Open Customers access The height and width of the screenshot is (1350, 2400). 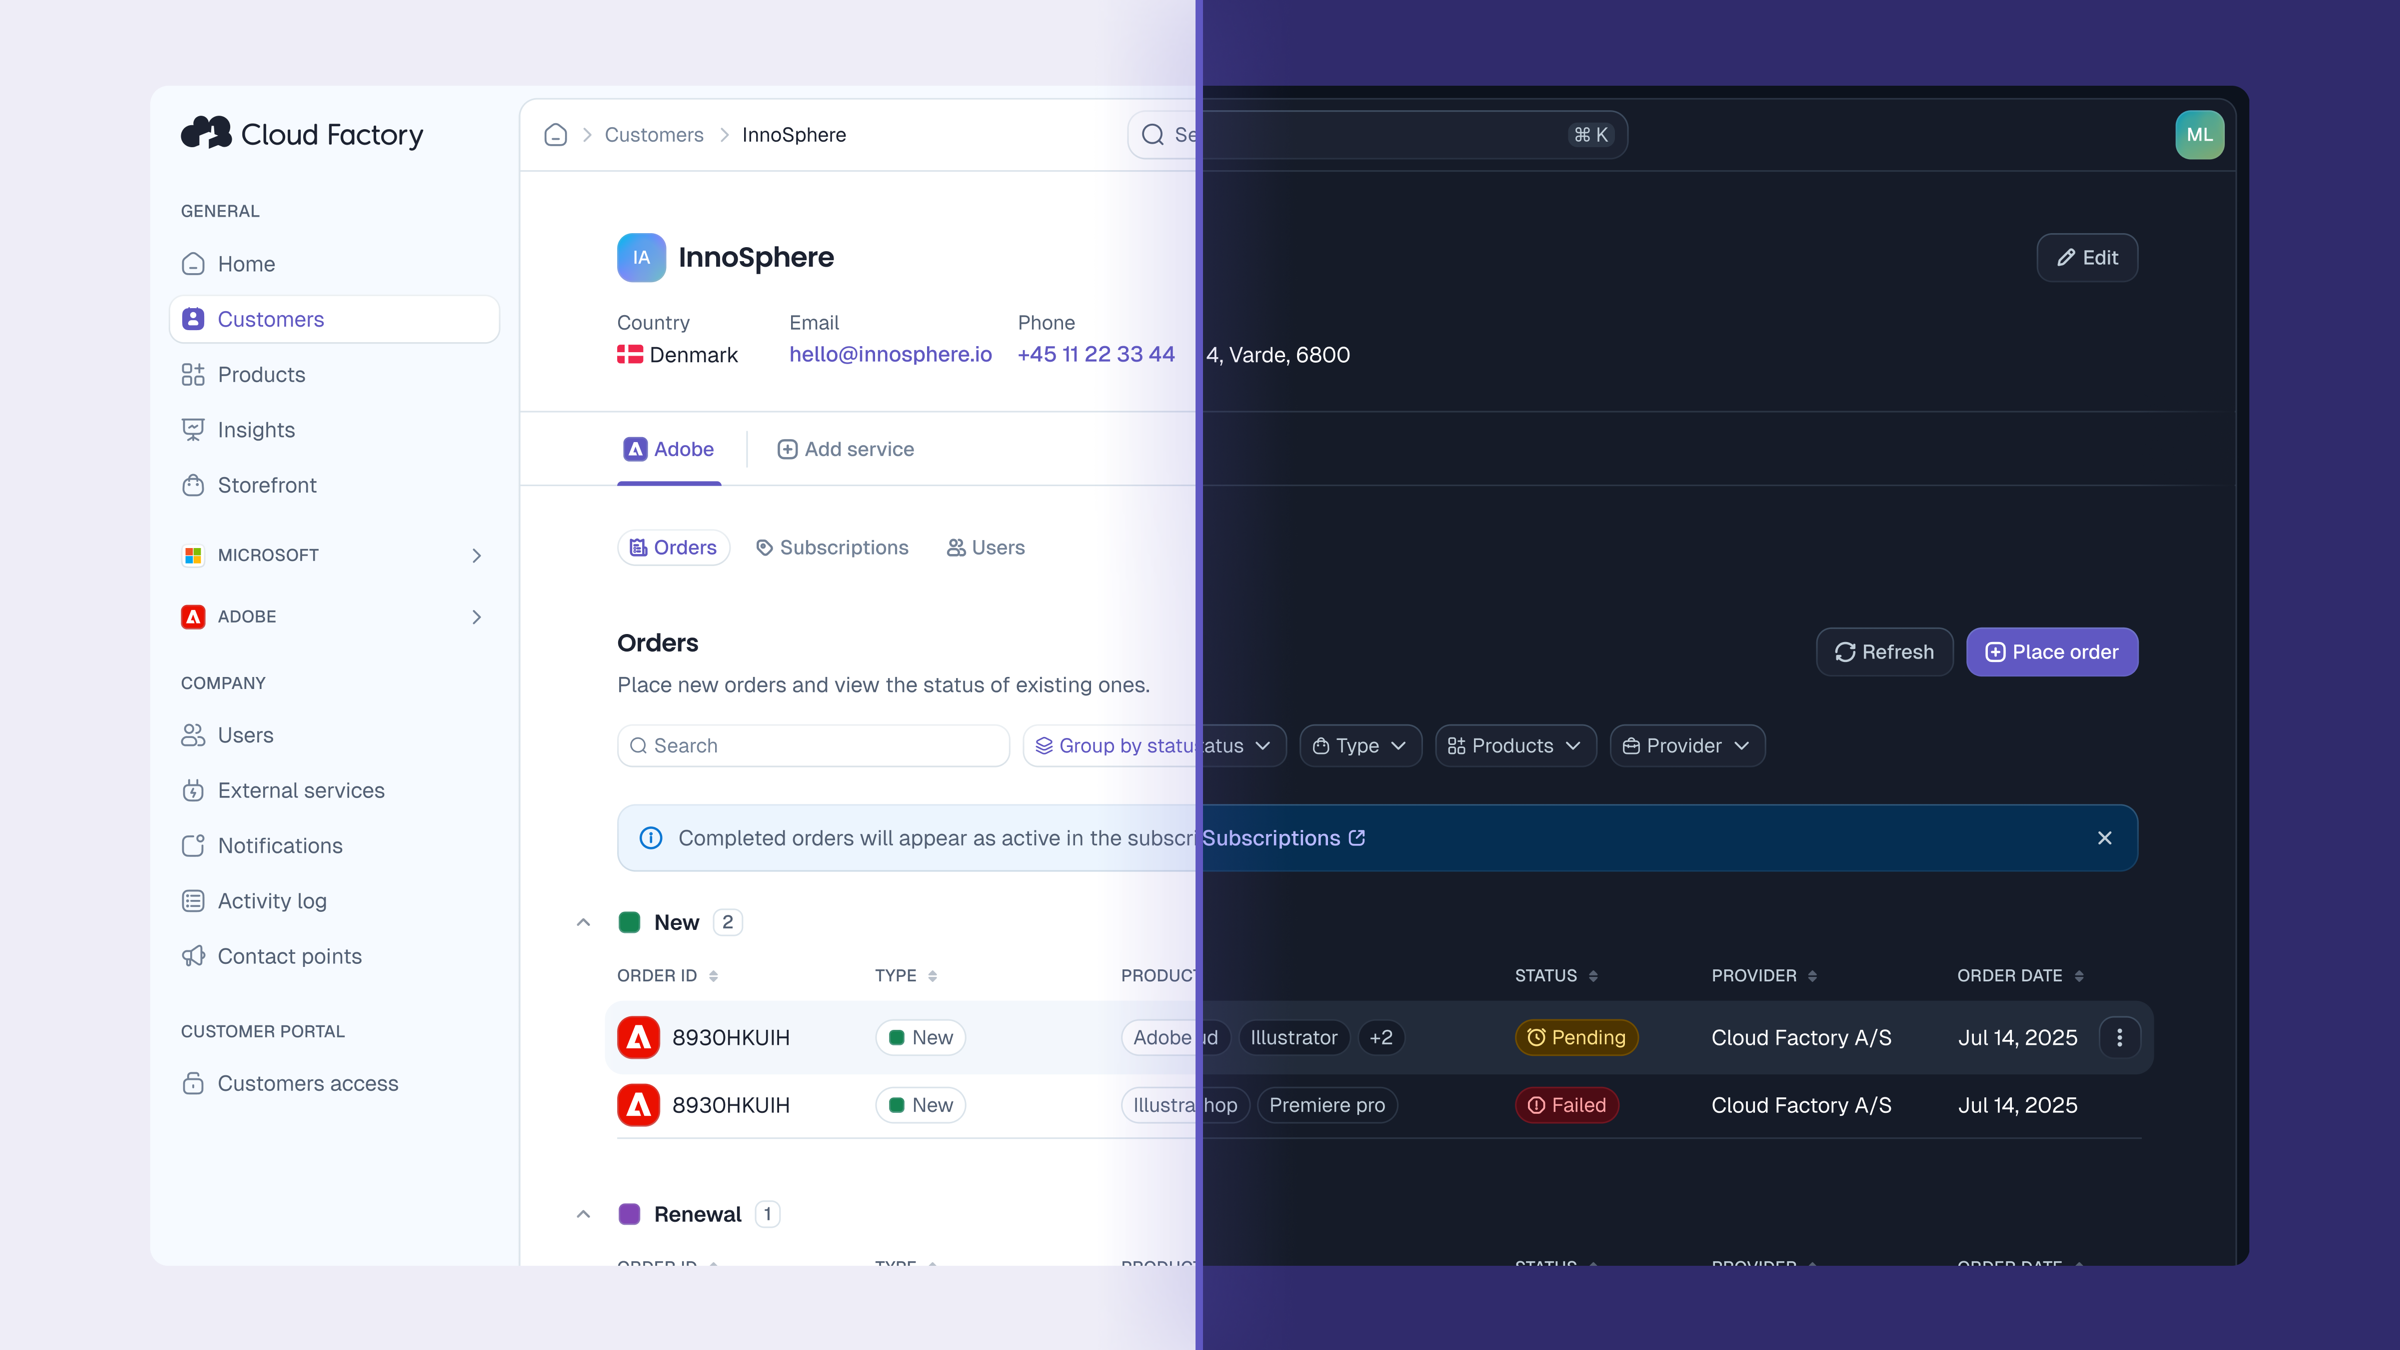coord(334,1083)
